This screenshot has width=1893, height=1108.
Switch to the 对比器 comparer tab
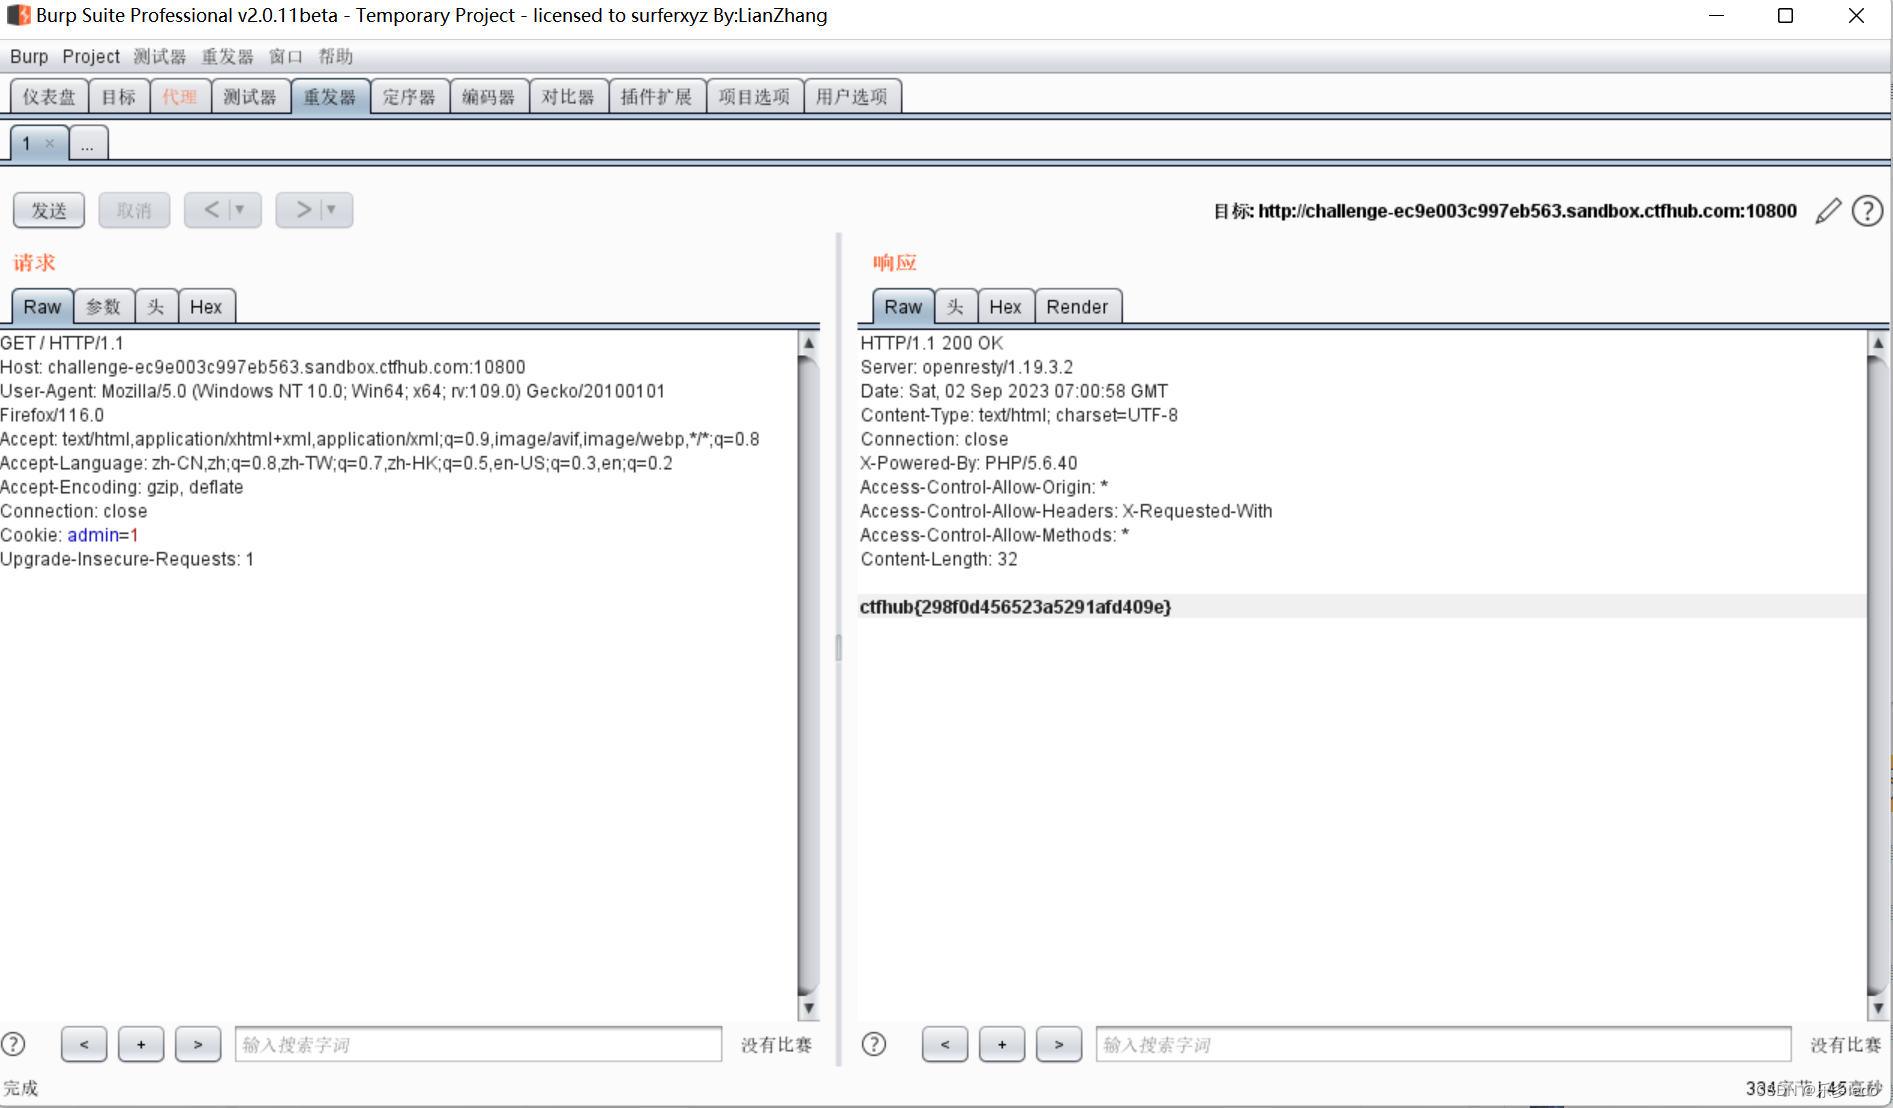[568, 97]
